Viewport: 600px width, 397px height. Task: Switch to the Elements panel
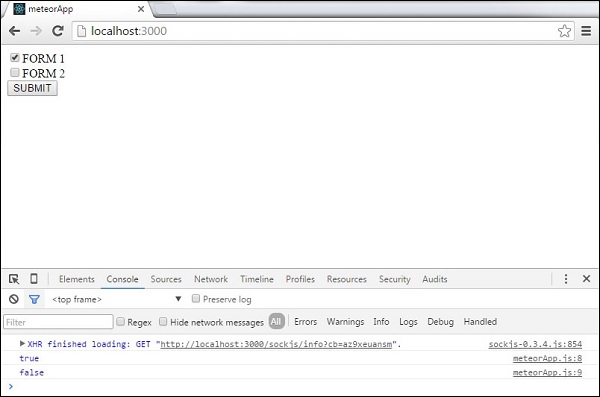[x=77, y=279]
